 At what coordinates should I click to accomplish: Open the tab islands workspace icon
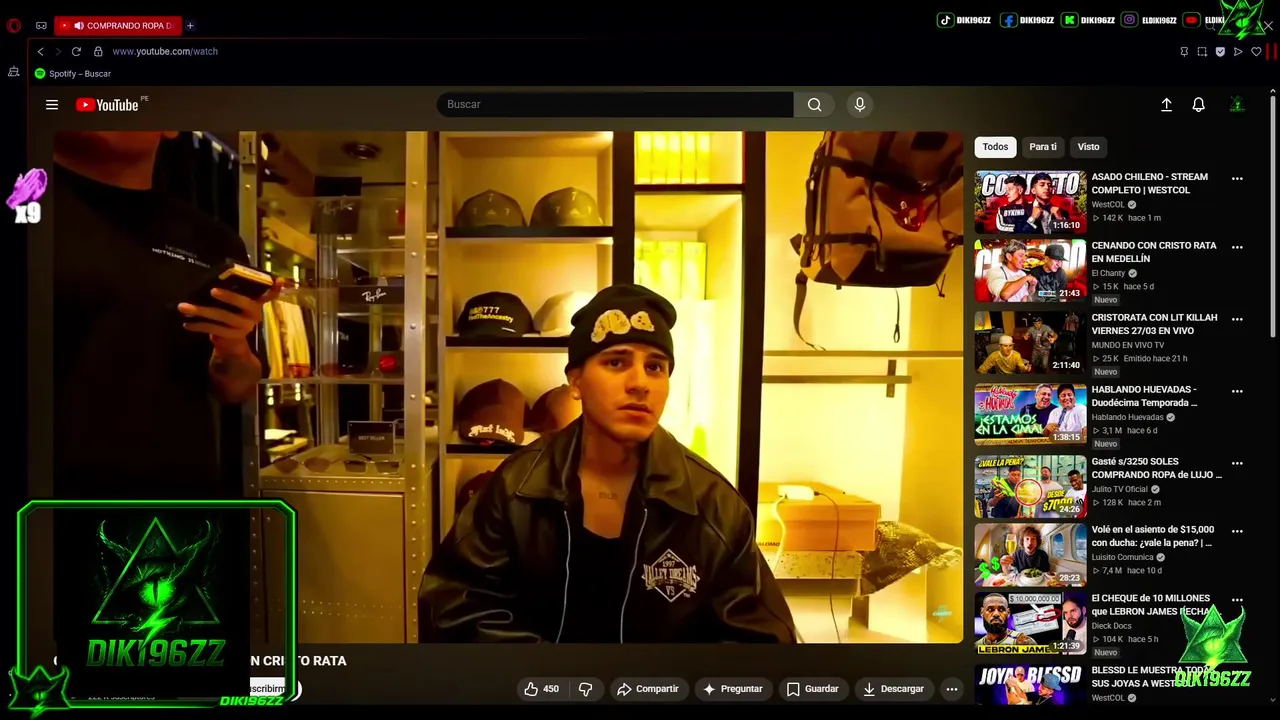tap(41, 25)
